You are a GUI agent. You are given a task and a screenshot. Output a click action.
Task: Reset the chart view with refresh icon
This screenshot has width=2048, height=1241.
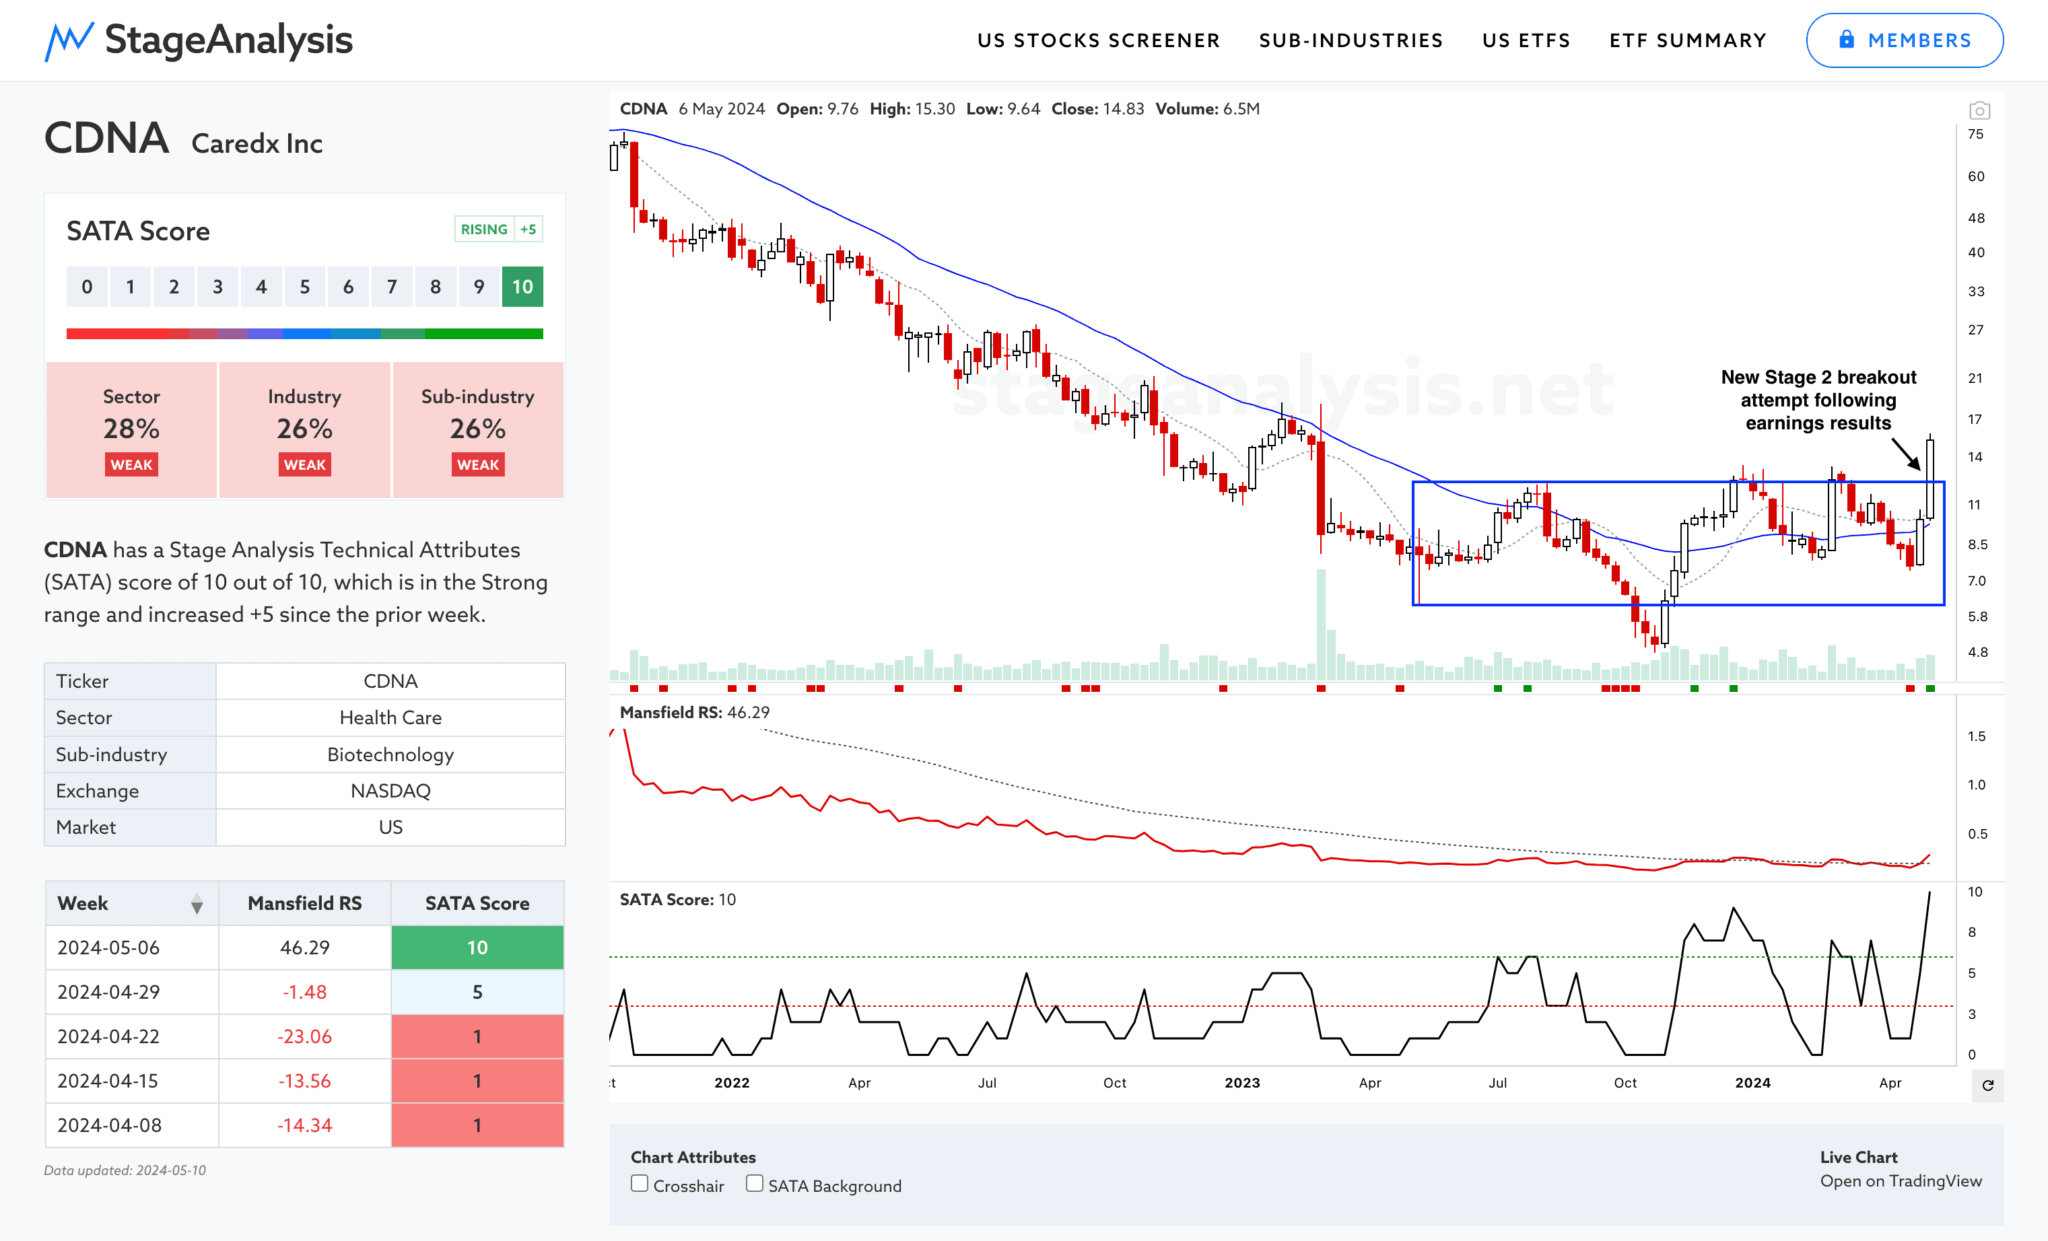tap(1987, 1085)
